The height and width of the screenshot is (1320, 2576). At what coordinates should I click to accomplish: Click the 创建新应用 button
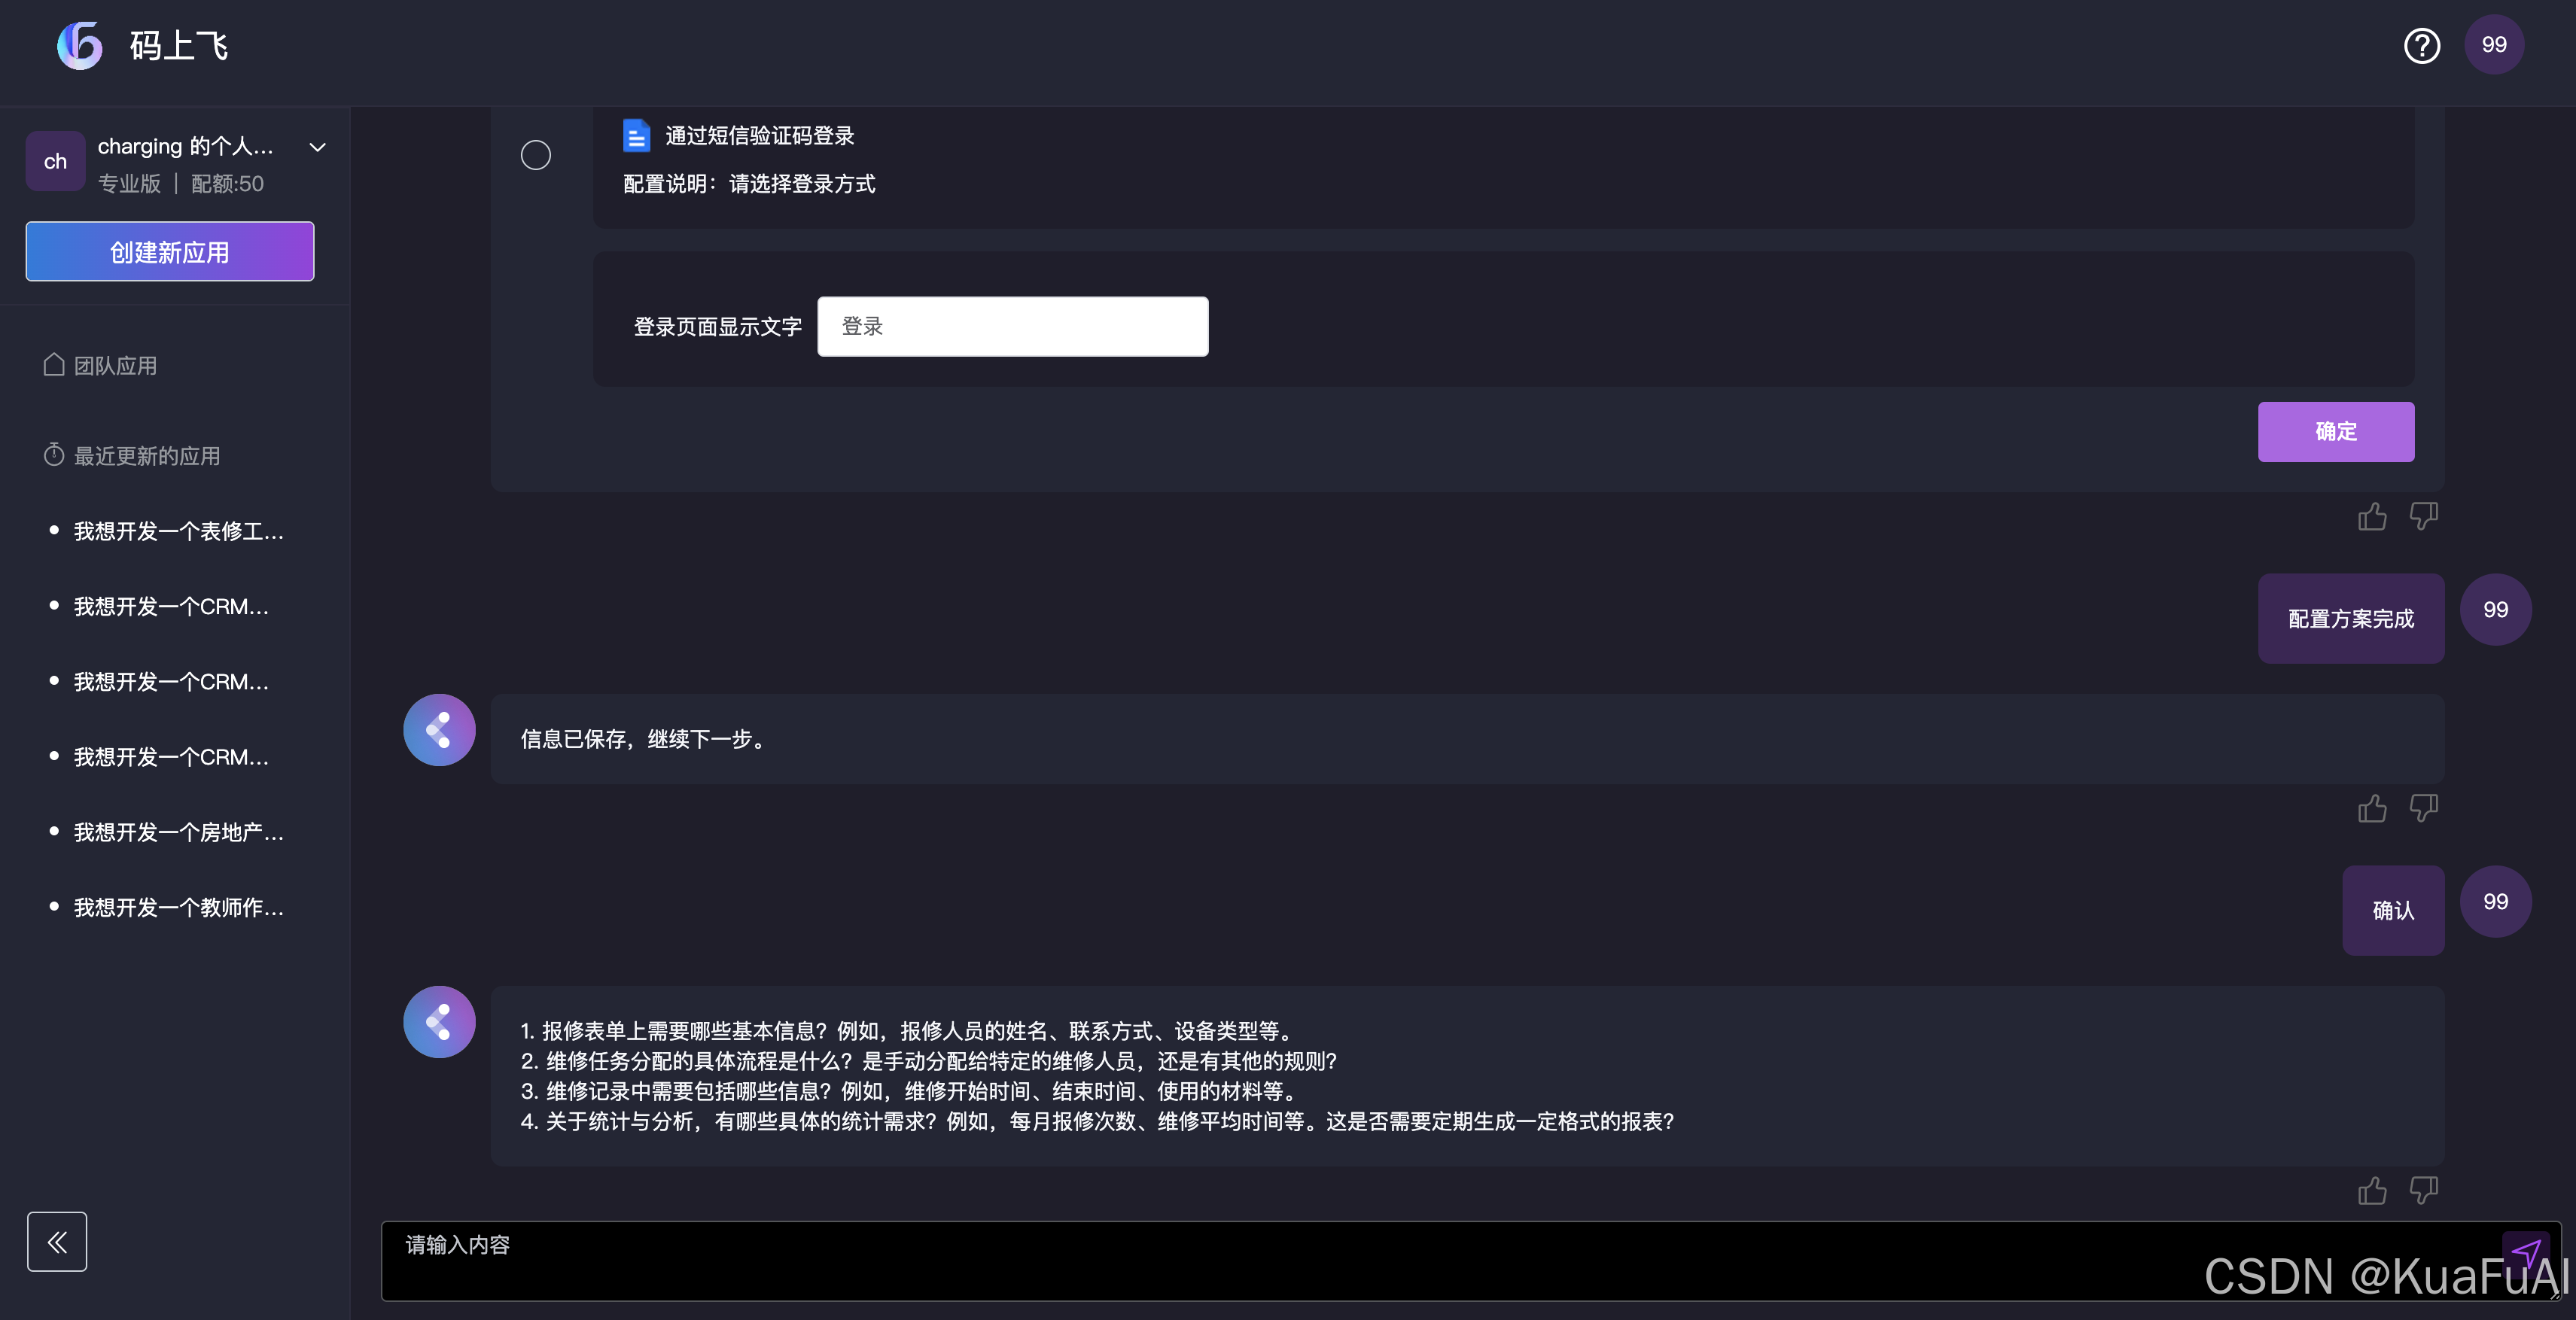(x=170, y=252)
